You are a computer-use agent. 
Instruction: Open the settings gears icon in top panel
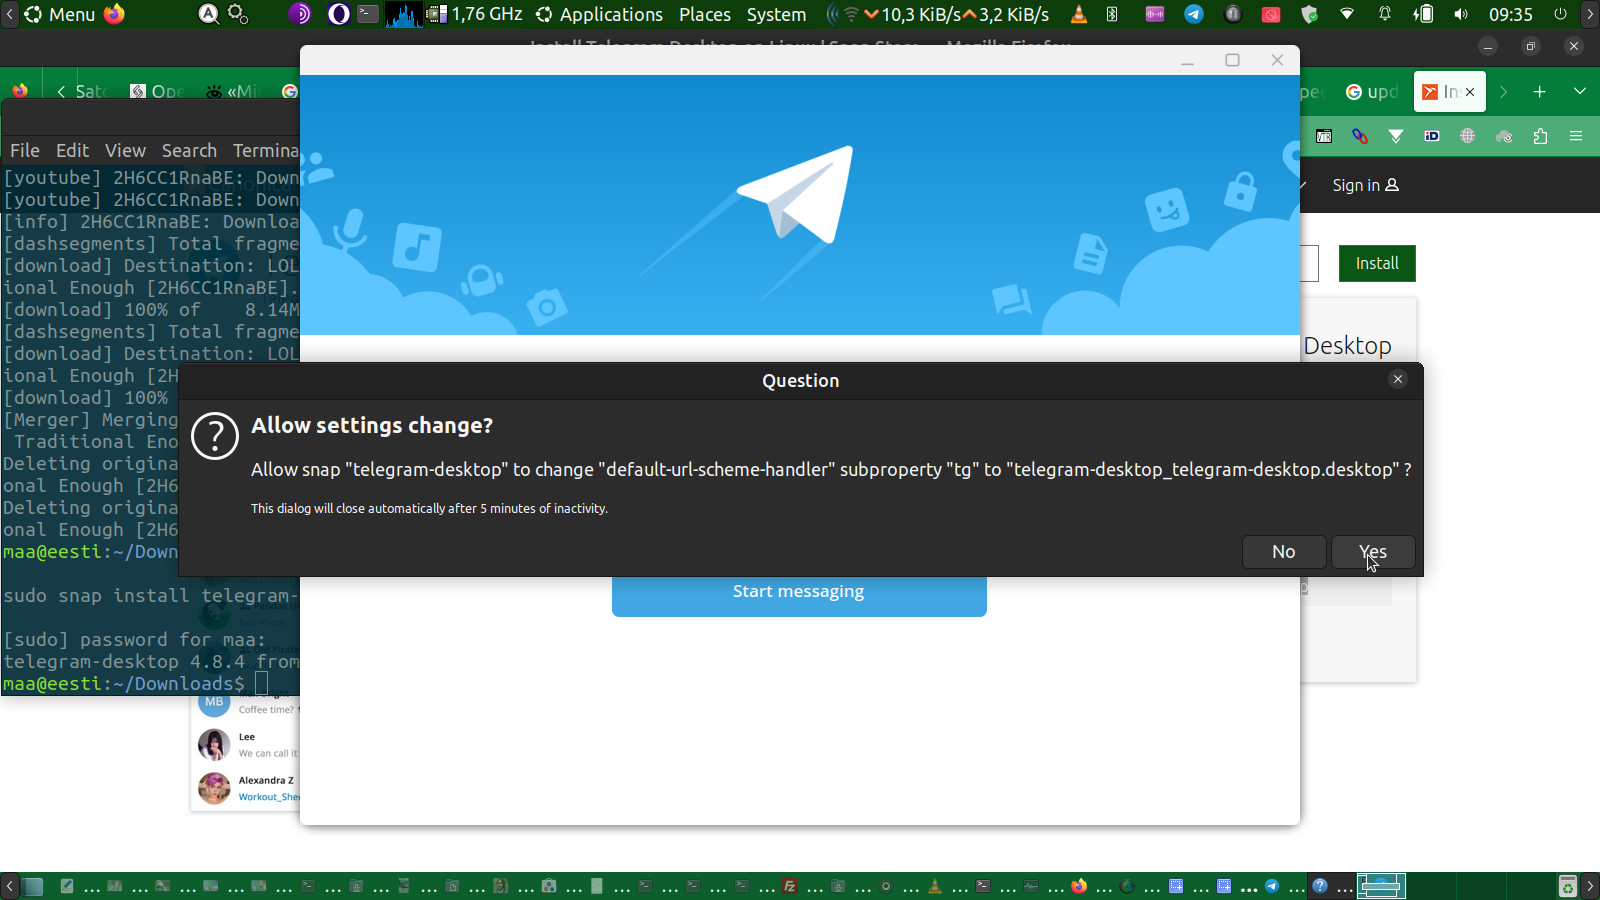pos(238,14)
